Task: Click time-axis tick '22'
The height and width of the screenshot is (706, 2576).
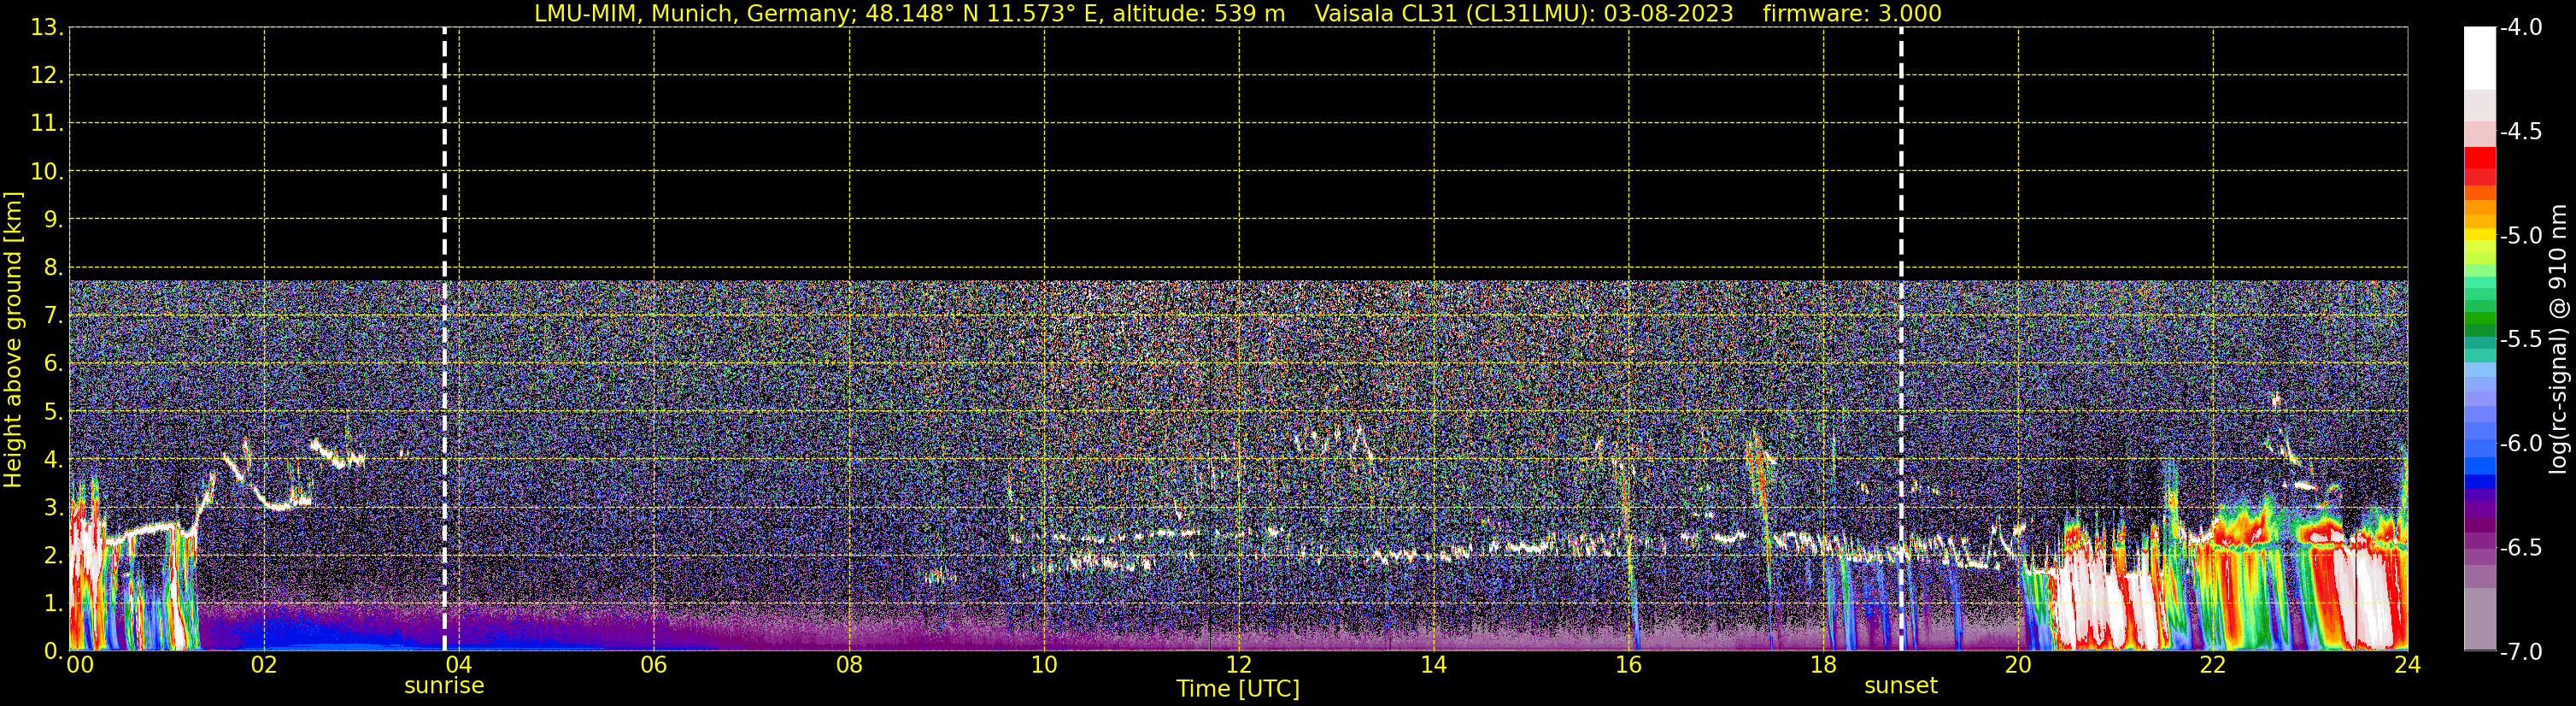Action: (2213, 665)
